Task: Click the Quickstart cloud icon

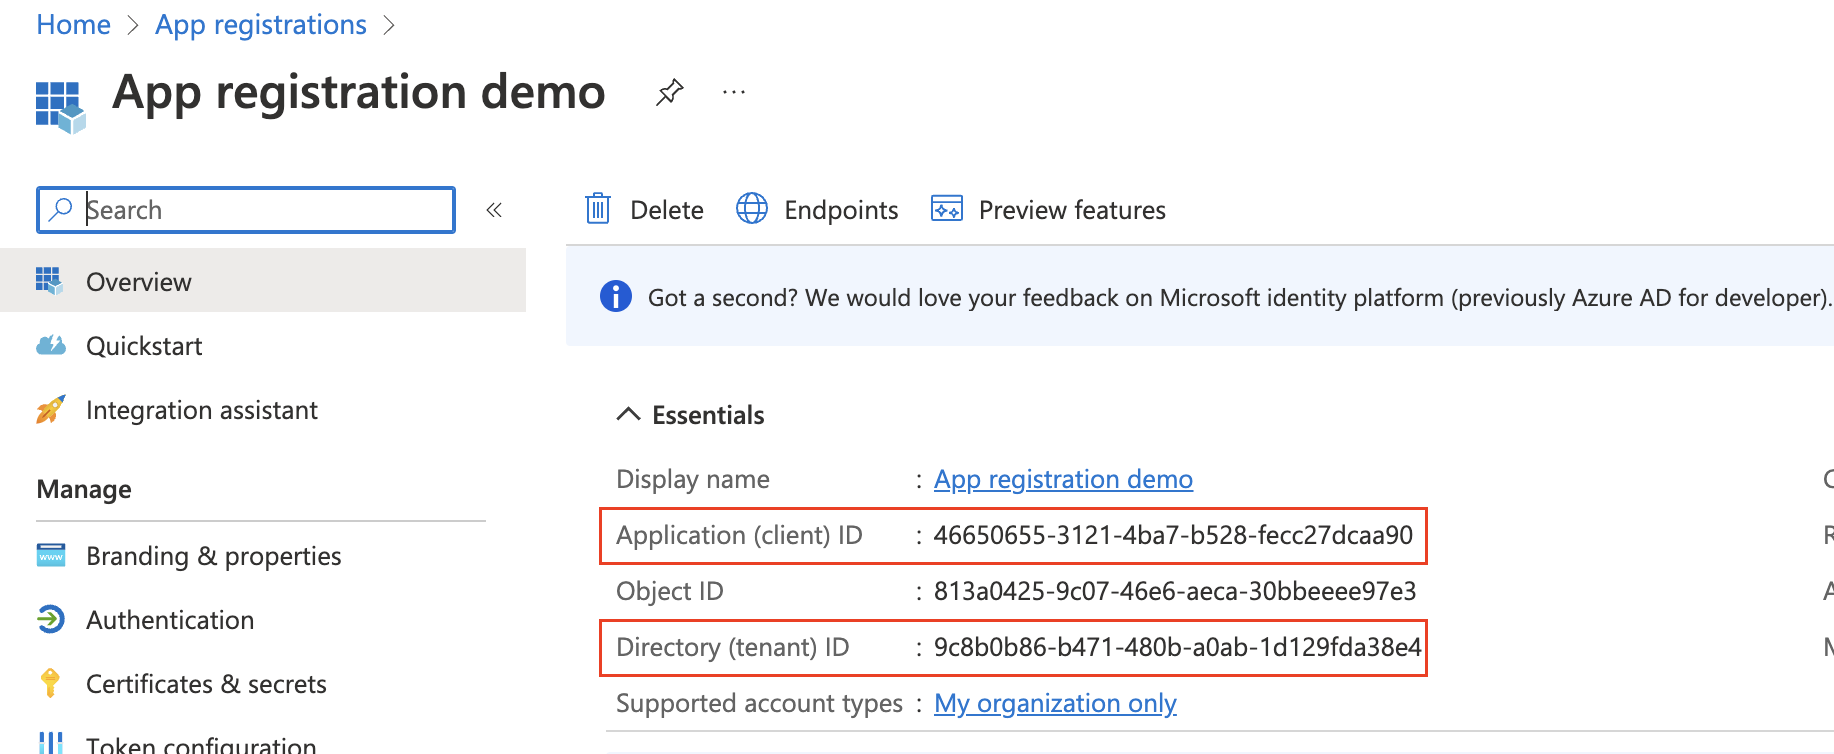Action: pos(51,346)
